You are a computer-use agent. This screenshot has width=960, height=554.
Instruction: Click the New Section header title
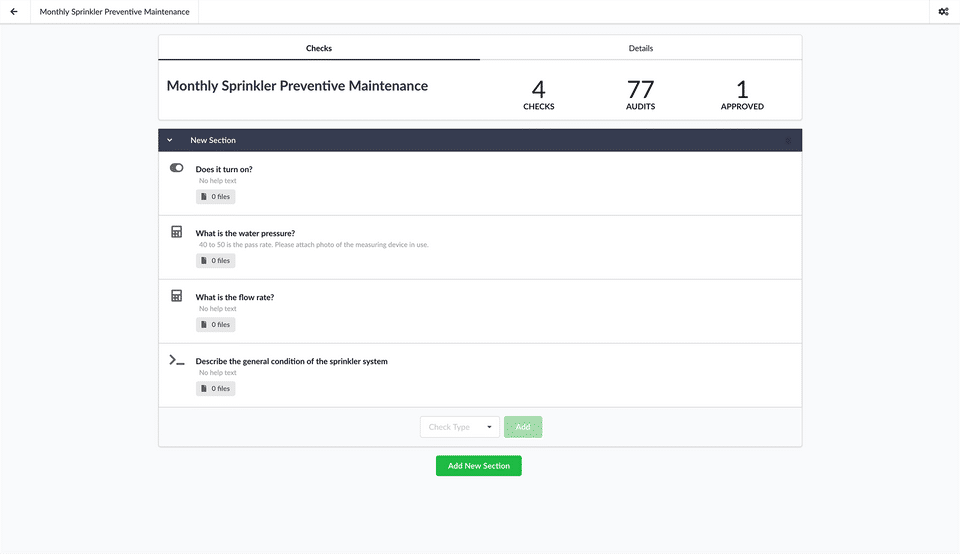point(213,140)
